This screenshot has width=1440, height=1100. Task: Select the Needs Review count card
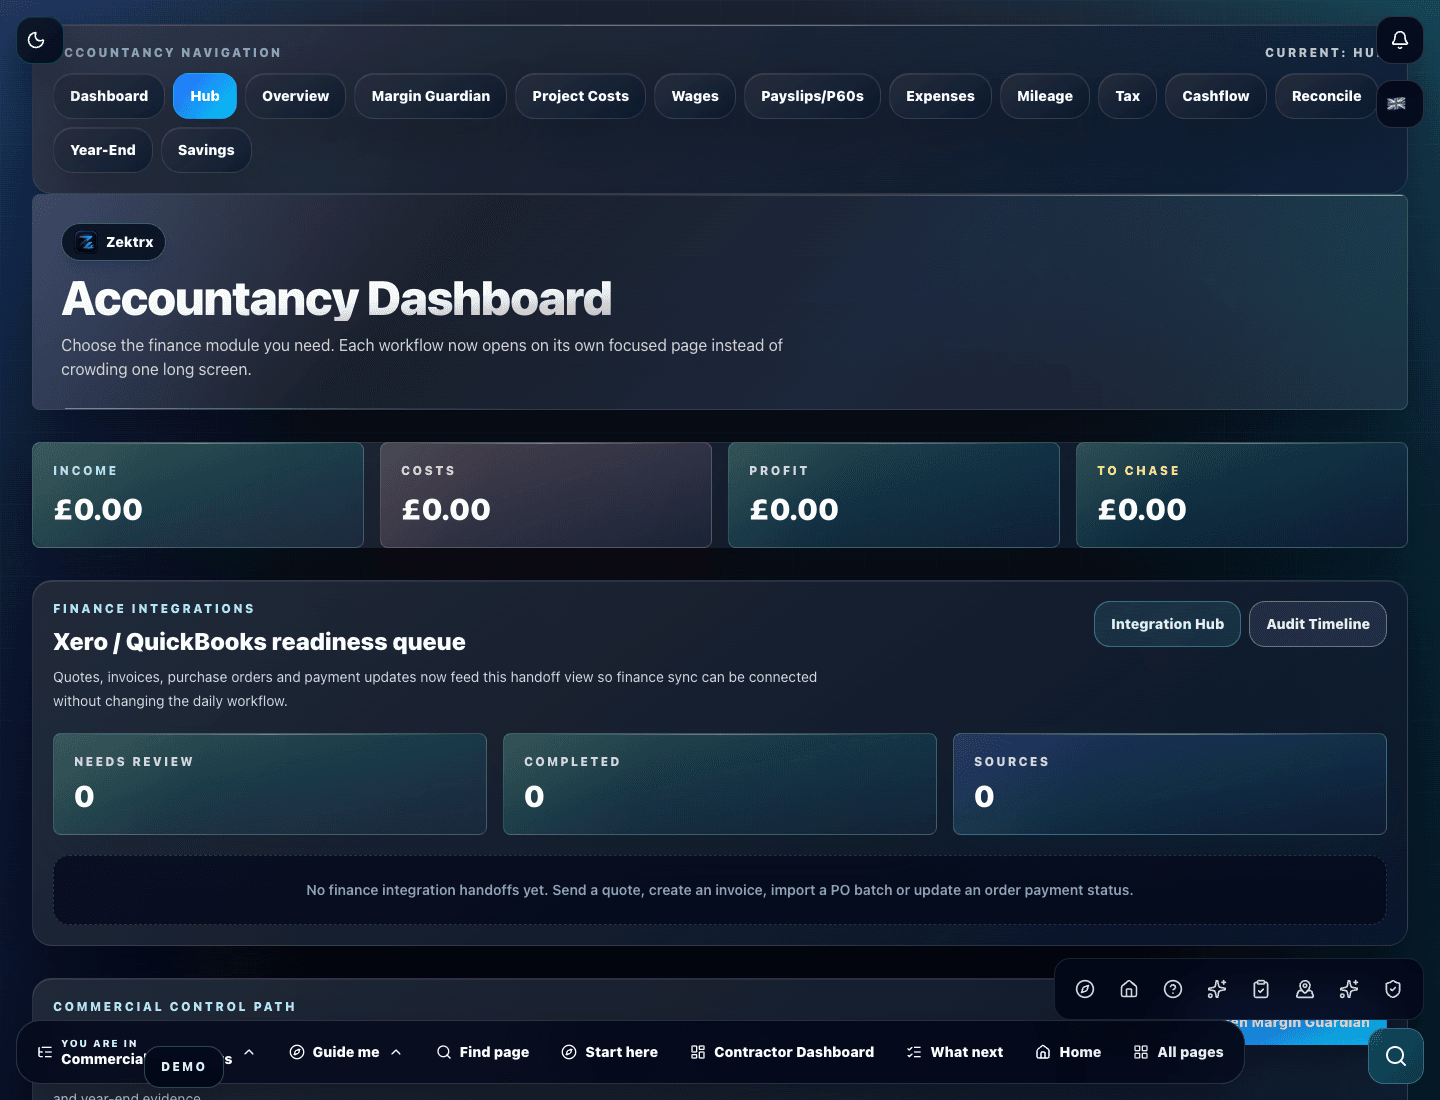click(x=270, y=784)
